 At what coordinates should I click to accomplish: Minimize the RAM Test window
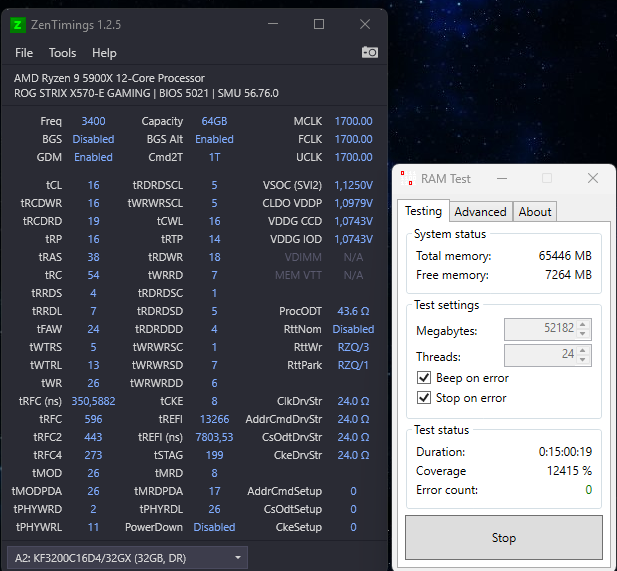coord(502,178)
